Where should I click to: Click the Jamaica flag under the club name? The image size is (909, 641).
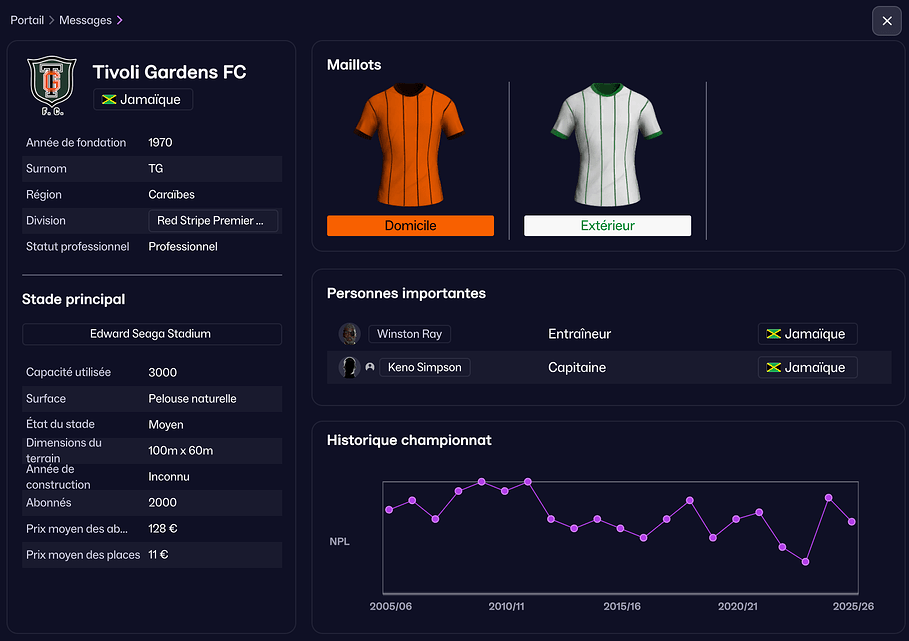pos(109,100)
